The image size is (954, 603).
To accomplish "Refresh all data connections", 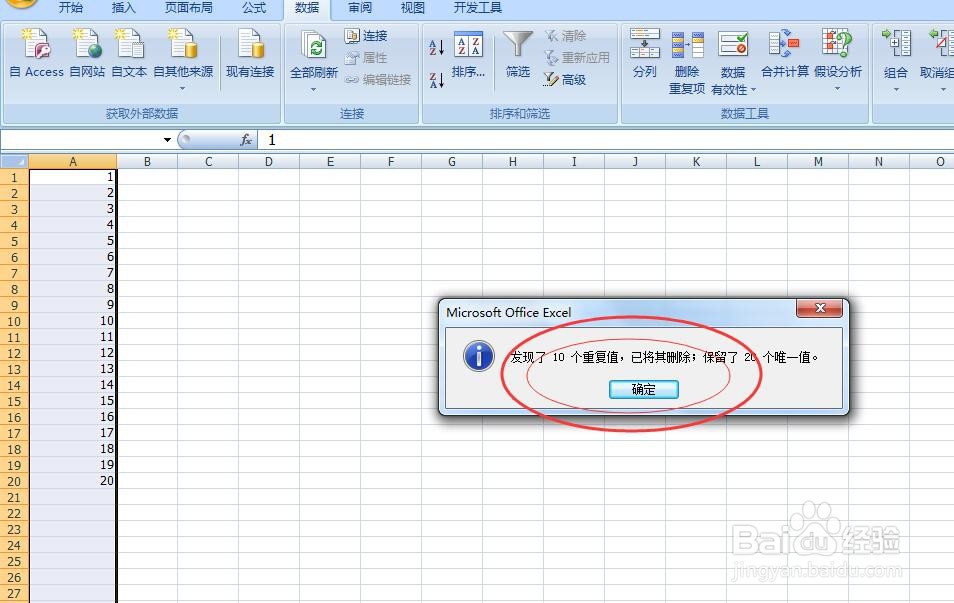I will [313, 50].
